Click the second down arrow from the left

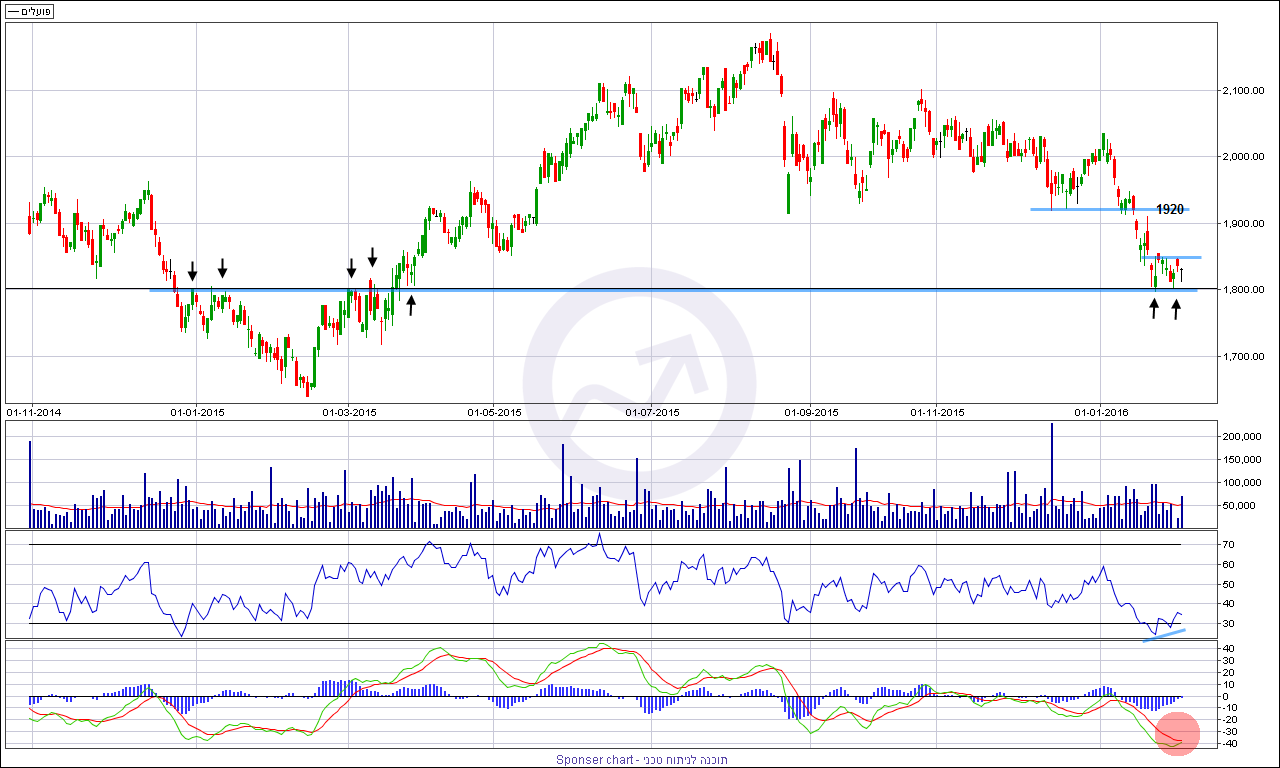[x=223, y=267]
